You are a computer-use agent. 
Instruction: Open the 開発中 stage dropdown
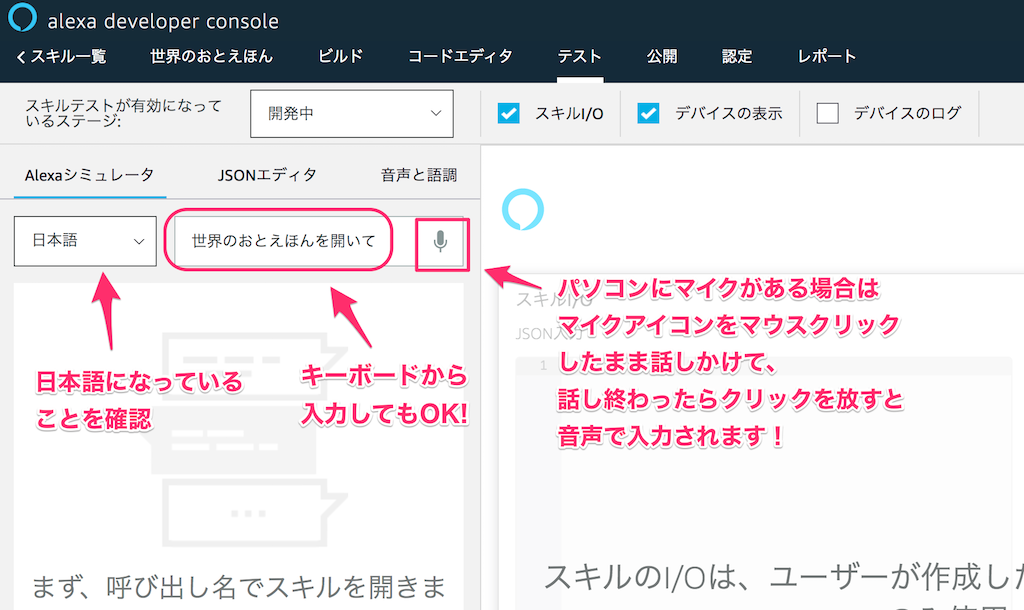click(x=351, y=114)
